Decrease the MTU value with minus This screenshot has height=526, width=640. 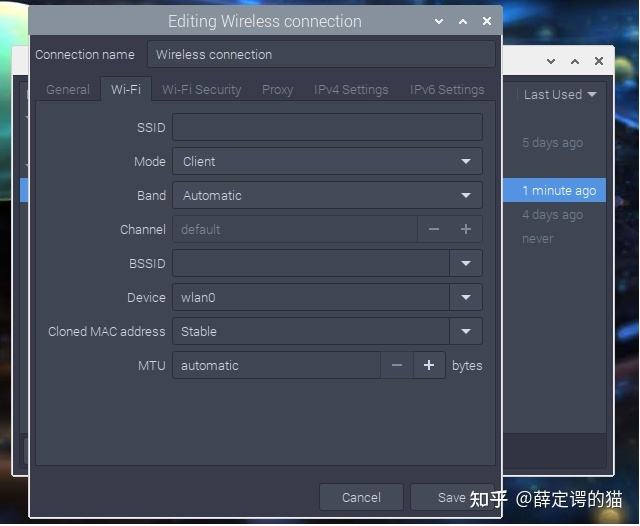click(x=397, y=365)
